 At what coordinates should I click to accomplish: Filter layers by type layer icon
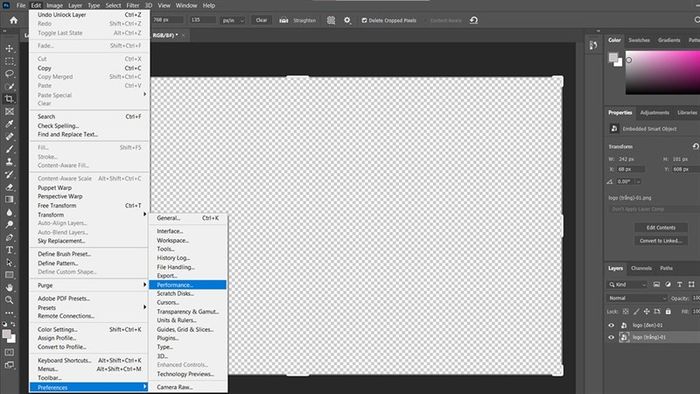pyautogui.click(x=679, y=284)
